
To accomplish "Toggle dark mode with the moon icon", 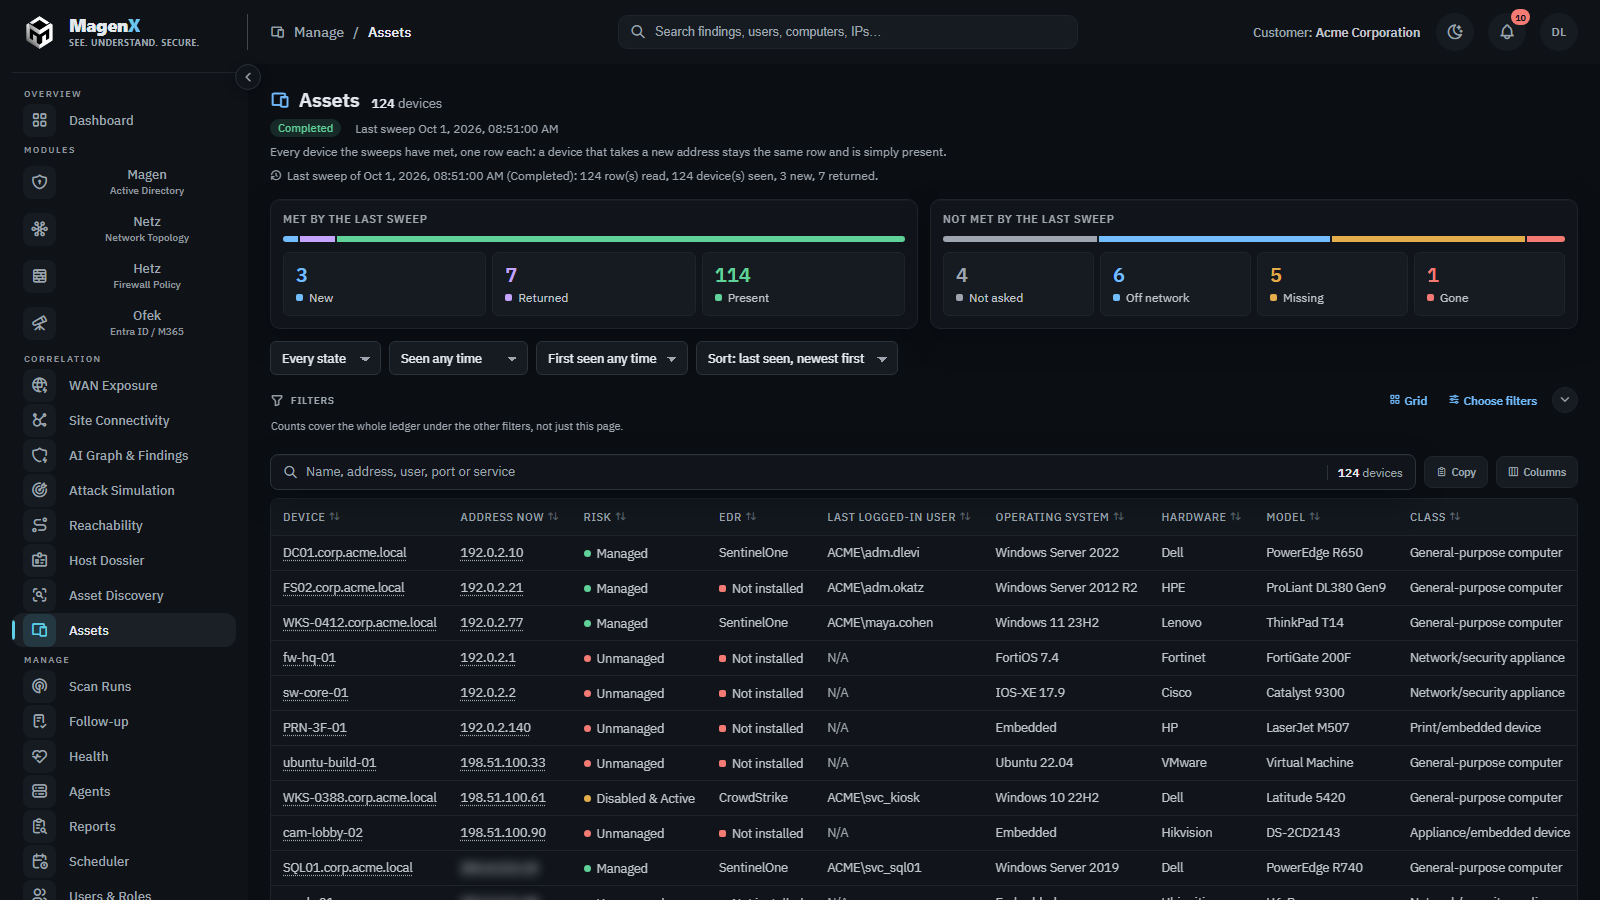I will click(1455, 32).
